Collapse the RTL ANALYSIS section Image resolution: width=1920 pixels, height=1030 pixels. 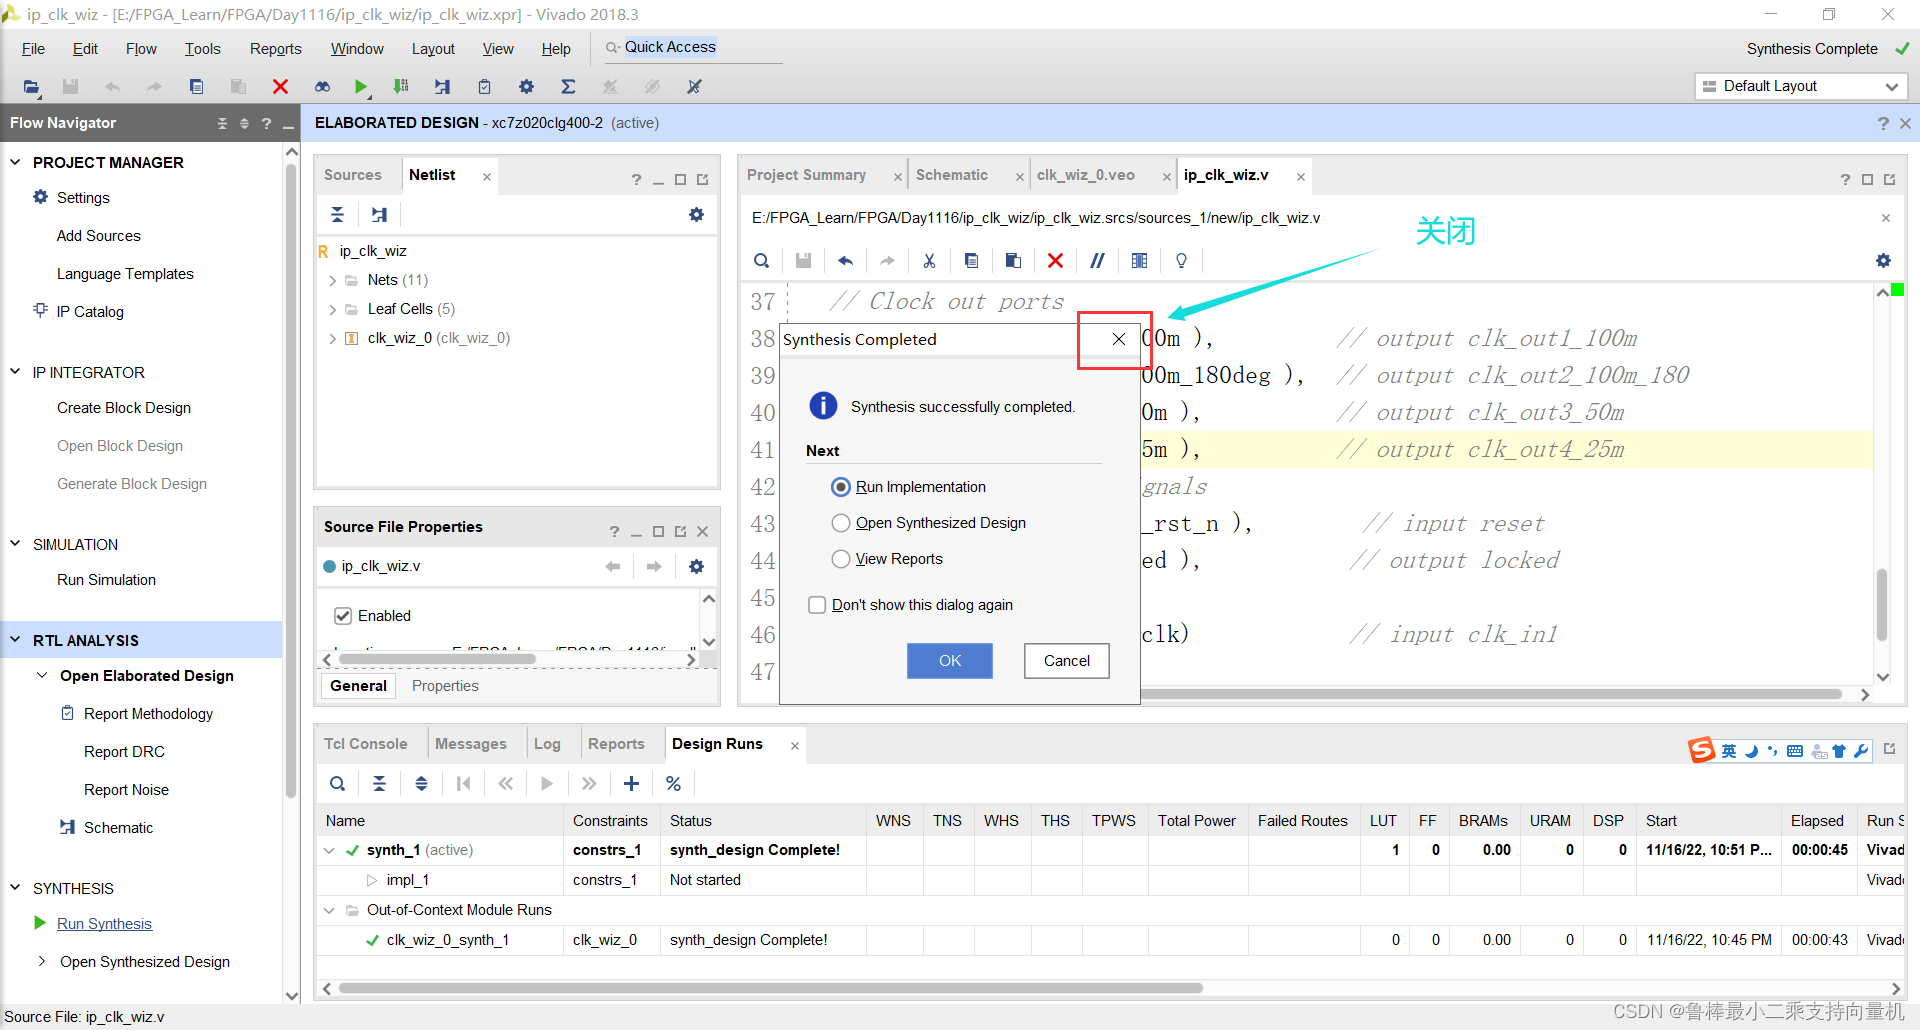(x=15, y=640)
